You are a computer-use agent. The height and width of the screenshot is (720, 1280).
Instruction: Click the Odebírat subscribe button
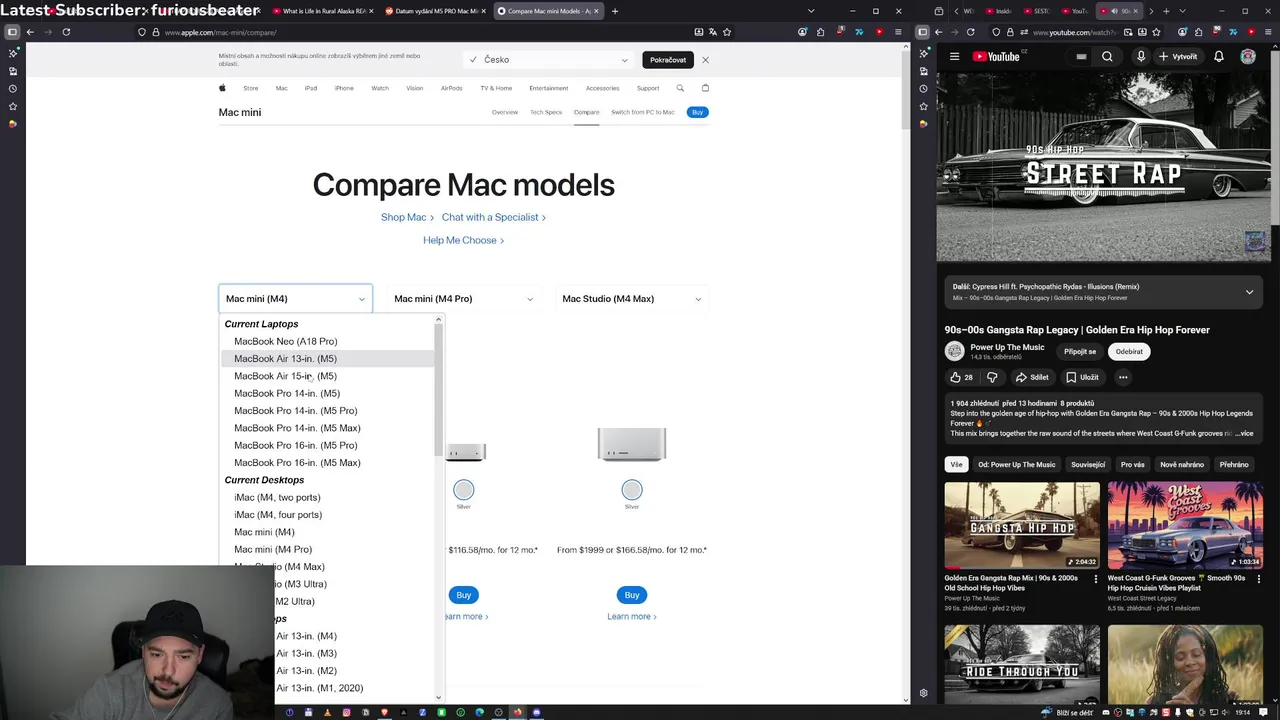pos(1129,352)
